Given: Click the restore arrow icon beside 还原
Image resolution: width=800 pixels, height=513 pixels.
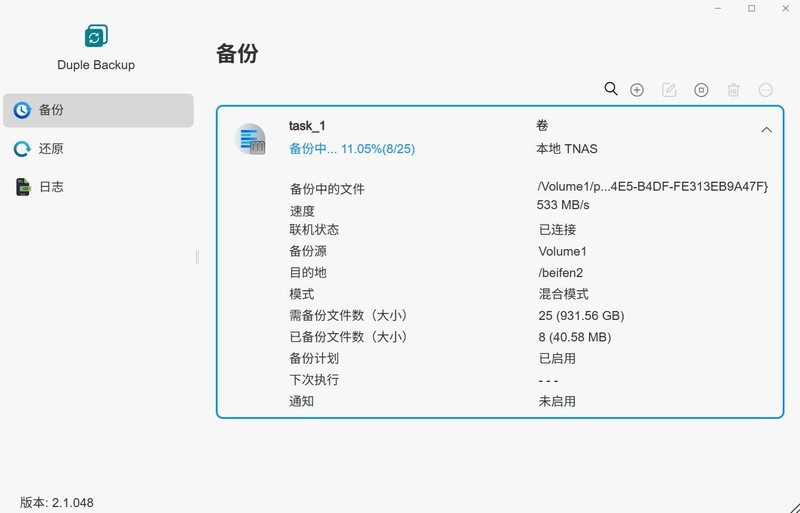Looking at the screenshot, I should (x=22, y=149).
